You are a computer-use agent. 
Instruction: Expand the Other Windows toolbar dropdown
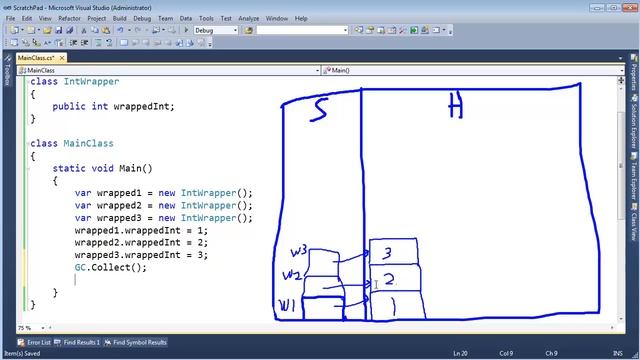[x=444, y=30]
